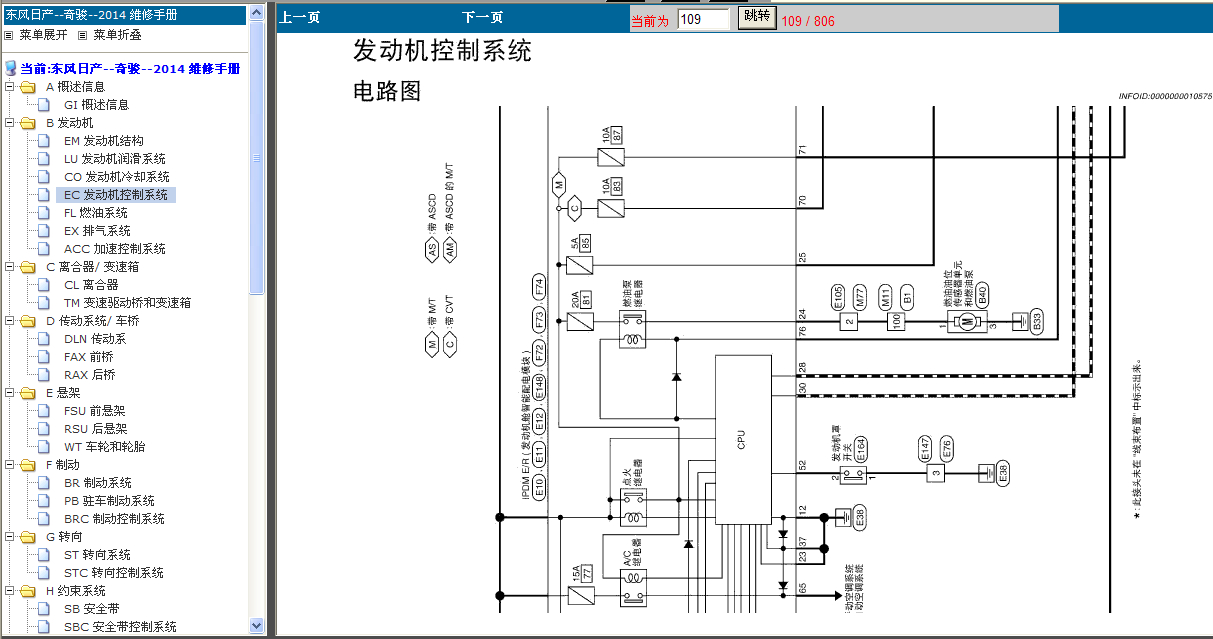Go to next page via 下一页
Viewport: 1213px width, 639px height.
(x=483, y=18)
